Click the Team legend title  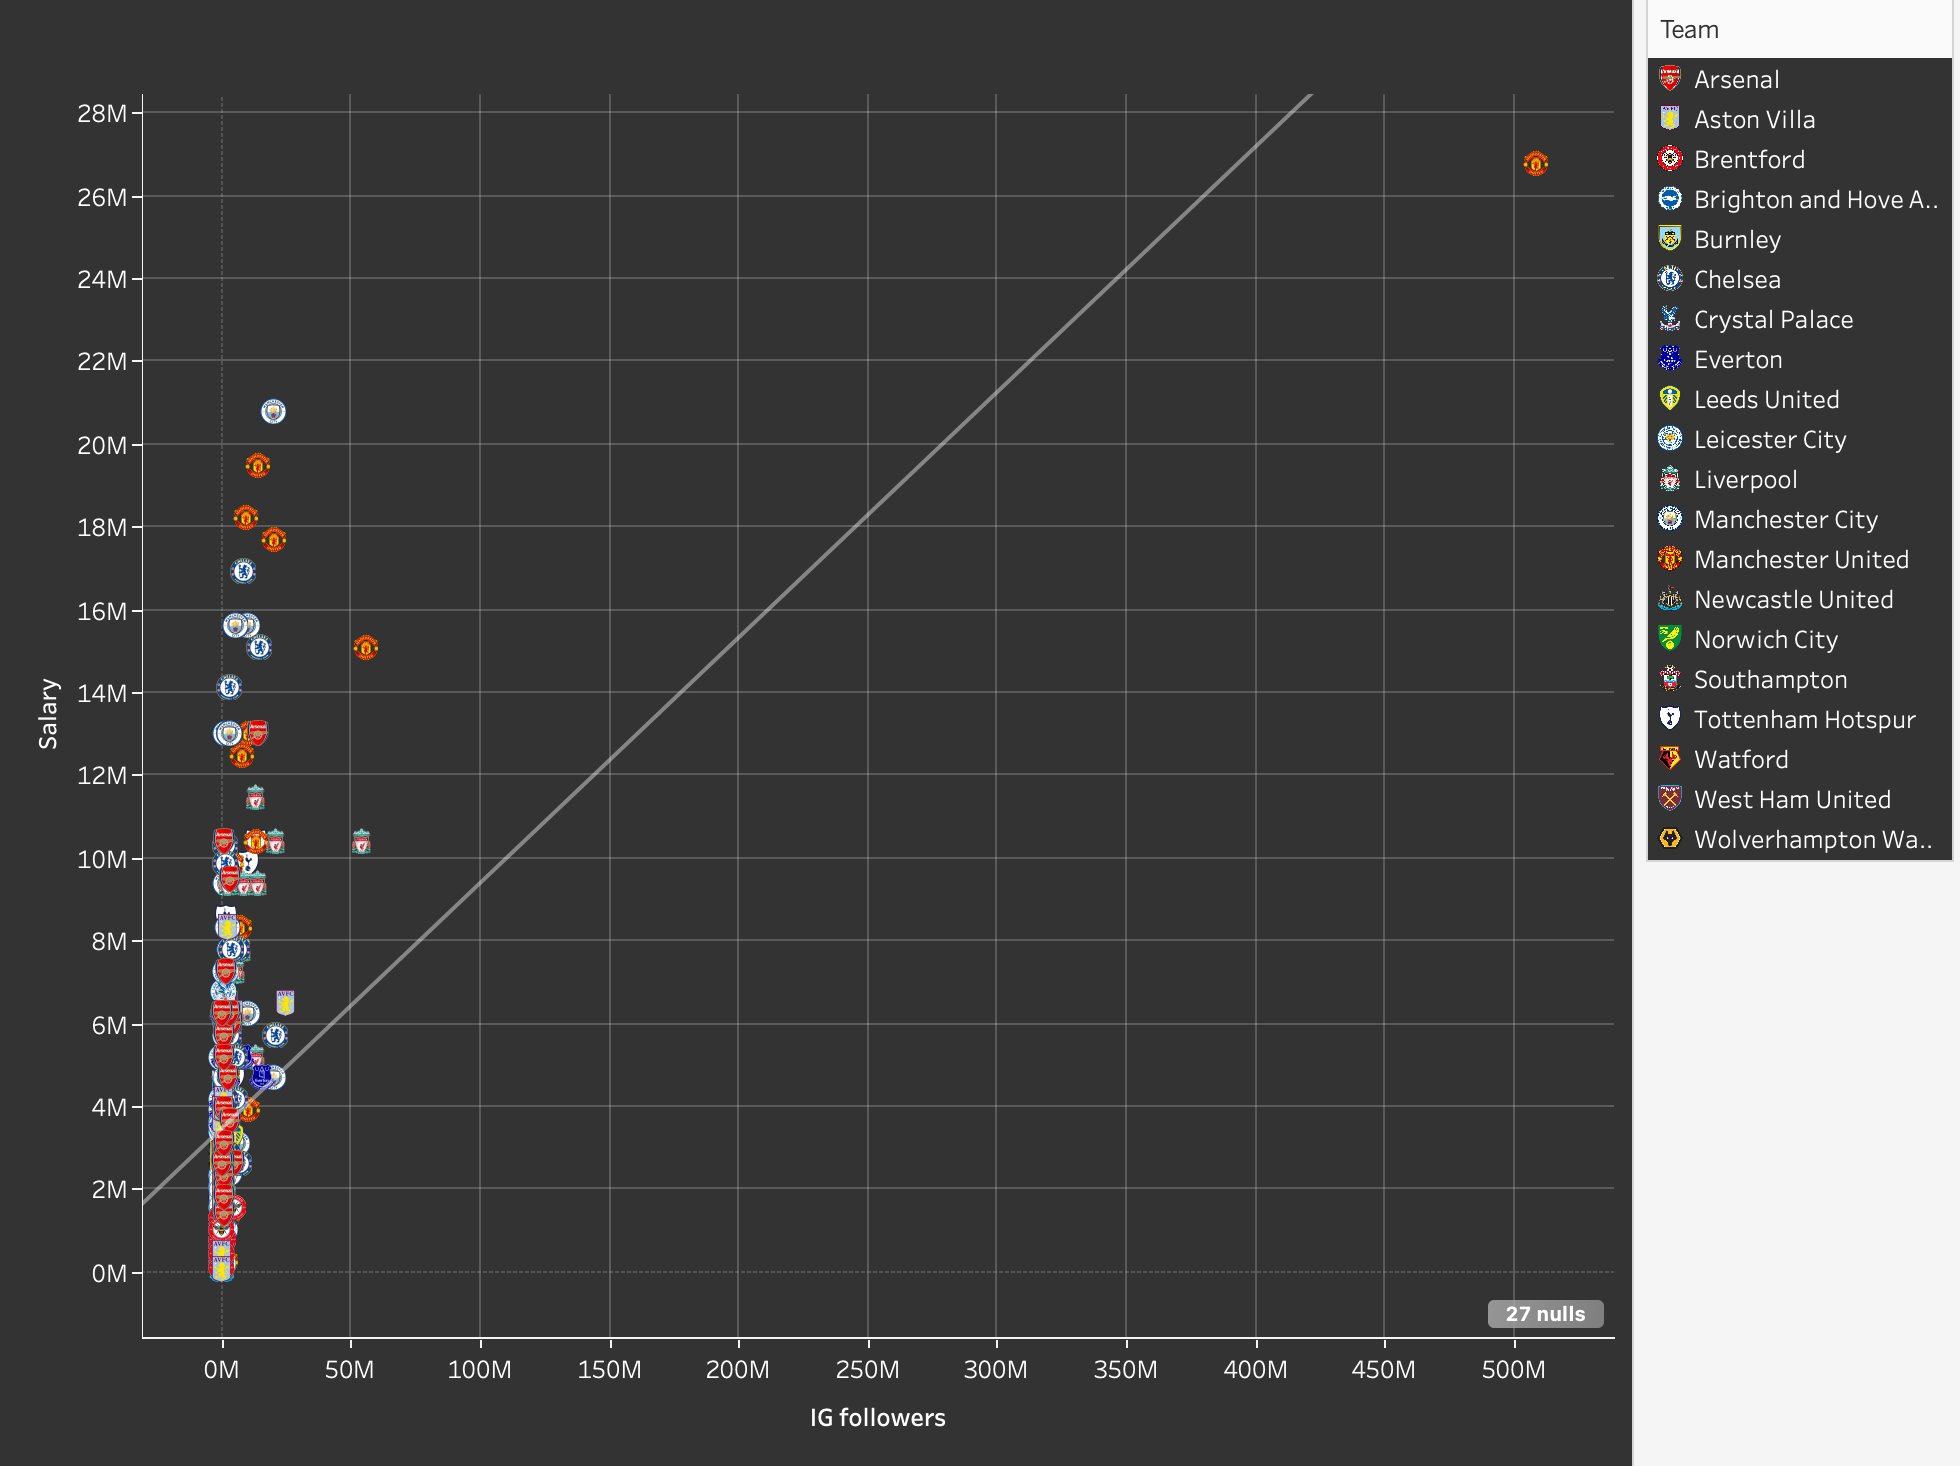tap(1689, 30)
